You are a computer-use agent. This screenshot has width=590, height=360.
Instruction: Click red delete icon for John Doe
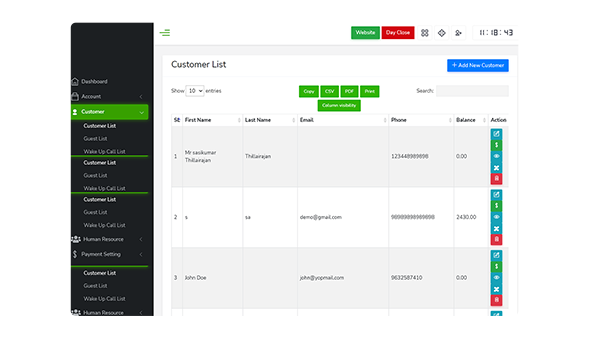496,300
